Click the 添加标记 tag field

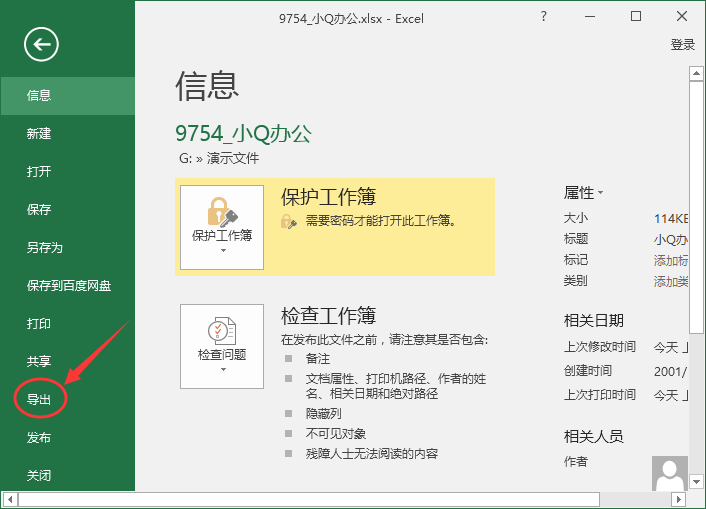pyautogui.click(x=670, y=260)
